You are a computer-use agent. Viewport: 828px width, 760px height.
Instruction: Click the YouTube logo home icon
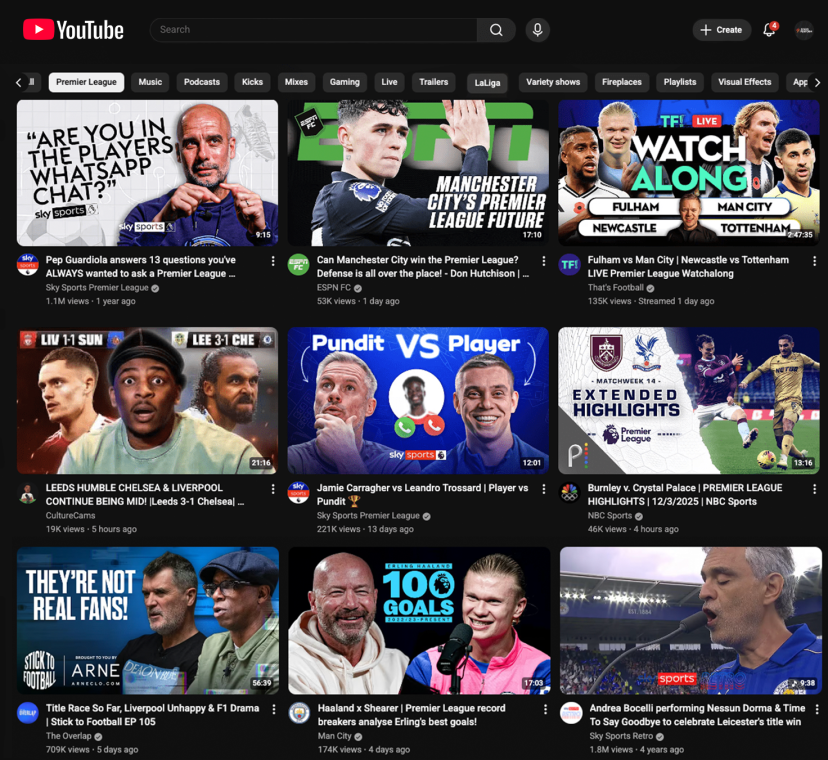[73, 30]
